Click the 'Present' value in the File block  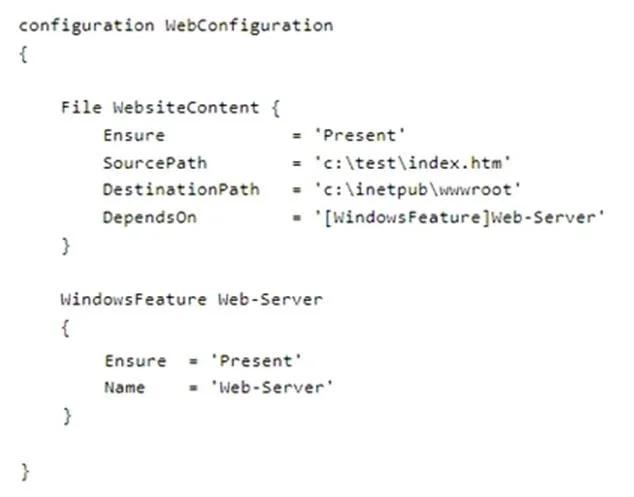point(360,135)
